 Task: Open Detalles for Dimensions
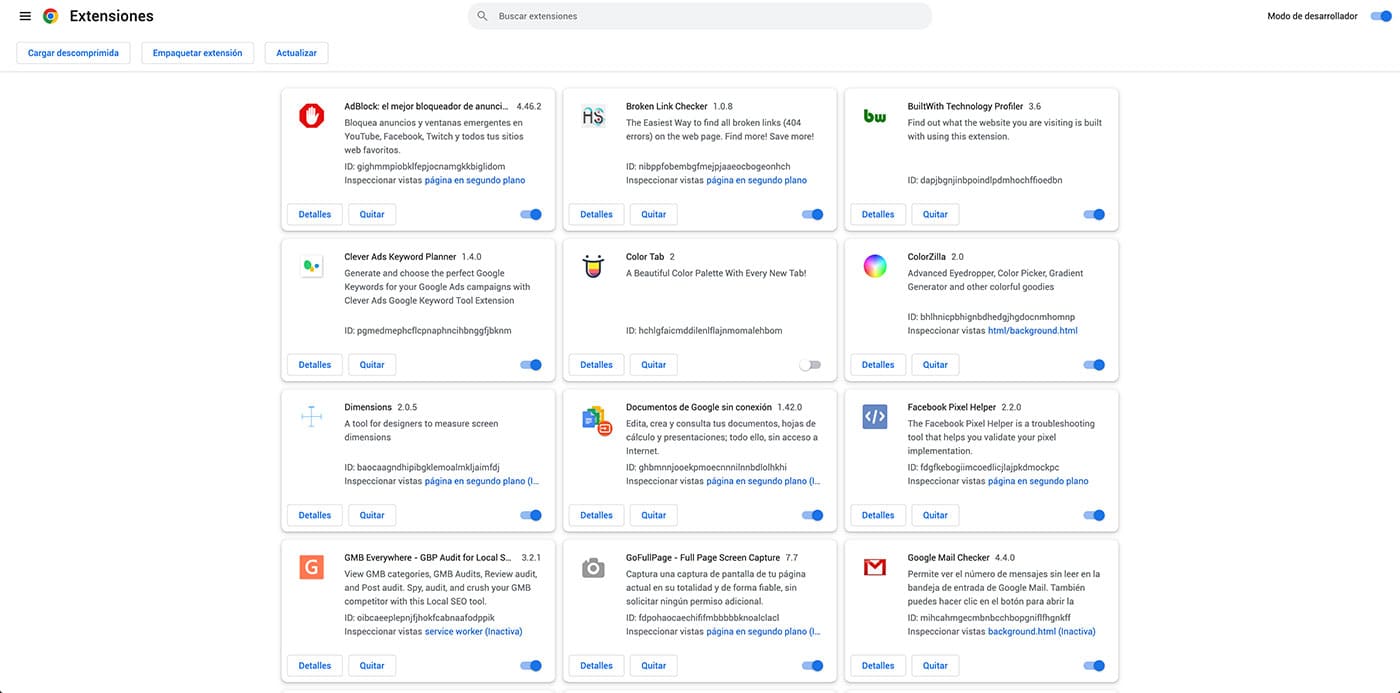[x=315, y=515]
